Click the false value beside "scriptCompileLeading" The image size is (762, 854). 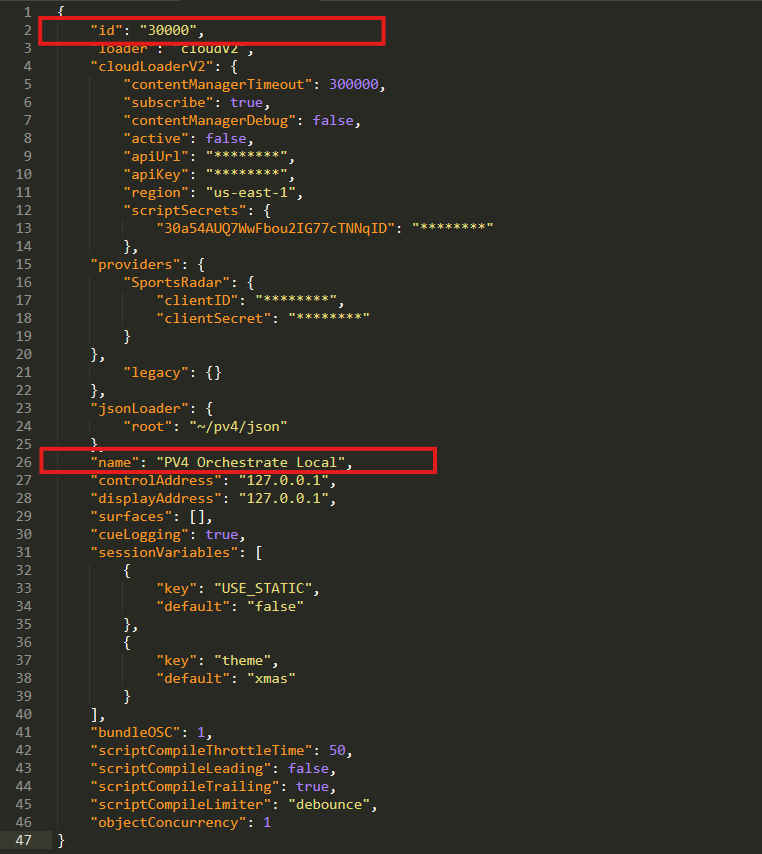pyautogui.click(x=308, y=768)
